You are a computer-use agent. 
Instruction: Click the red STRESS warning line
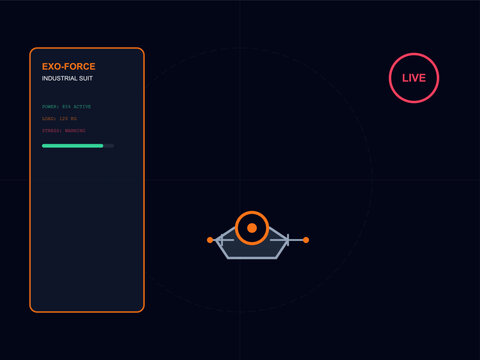point(64,131)
